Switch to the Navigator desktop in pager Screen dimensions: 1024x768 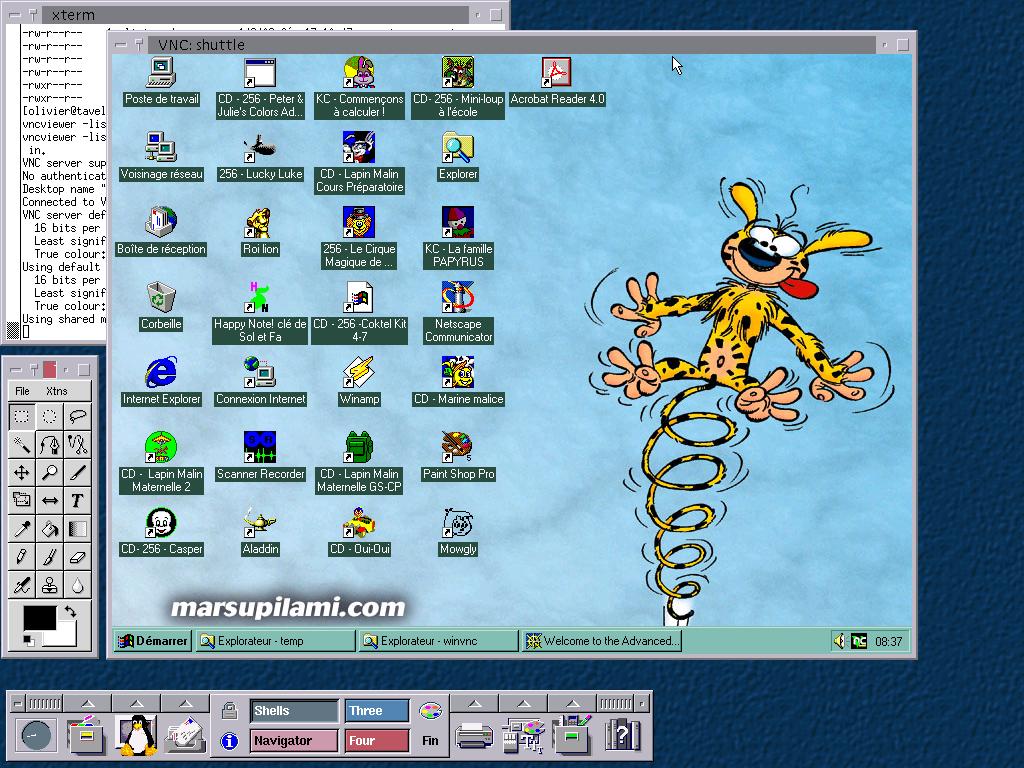click(294, 741)
